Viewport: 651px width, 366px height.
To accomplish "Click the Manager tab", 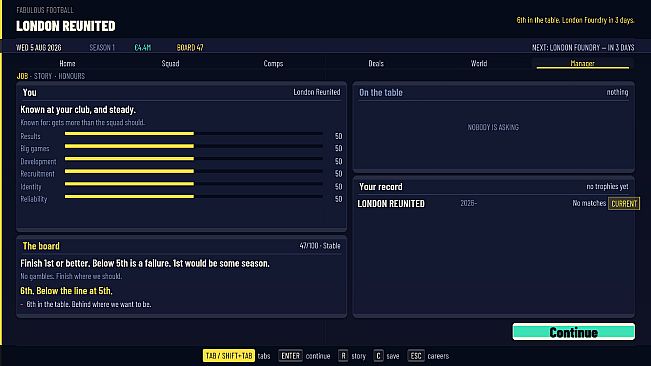I will tap(582, 63).
